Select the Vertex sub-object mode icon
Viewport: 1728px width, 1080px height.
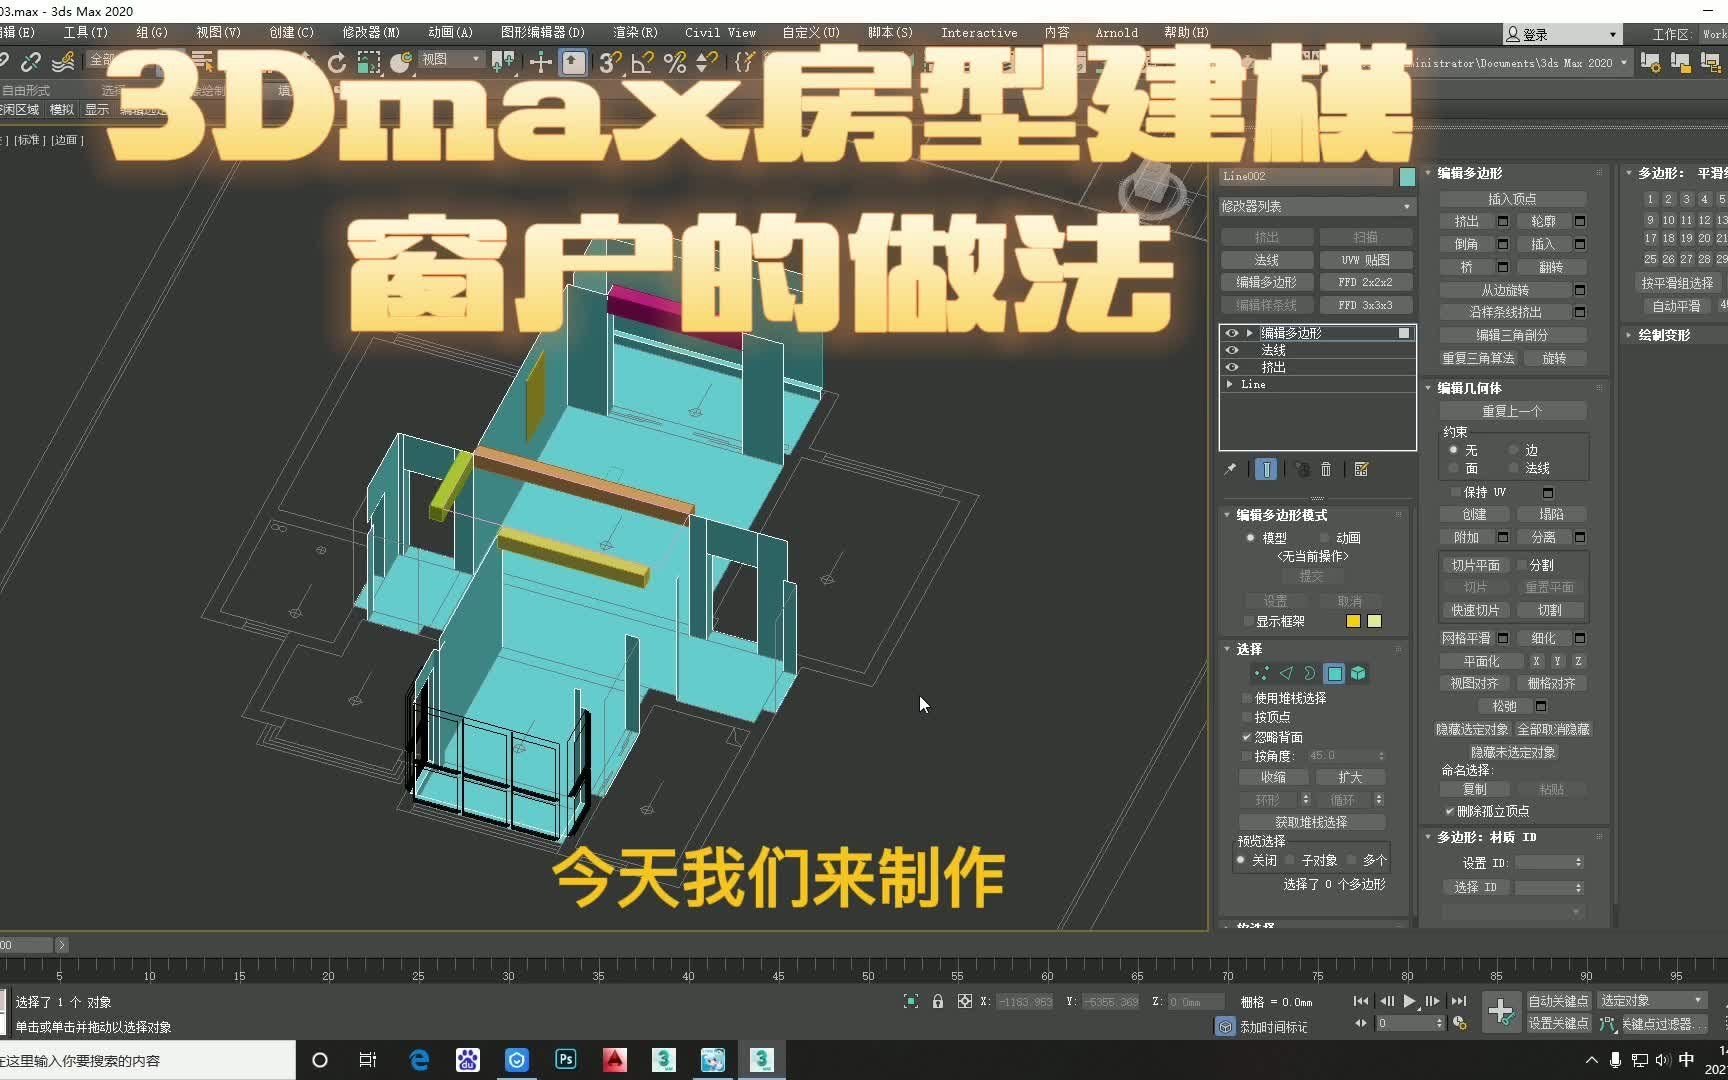(x=1262, y=673)
